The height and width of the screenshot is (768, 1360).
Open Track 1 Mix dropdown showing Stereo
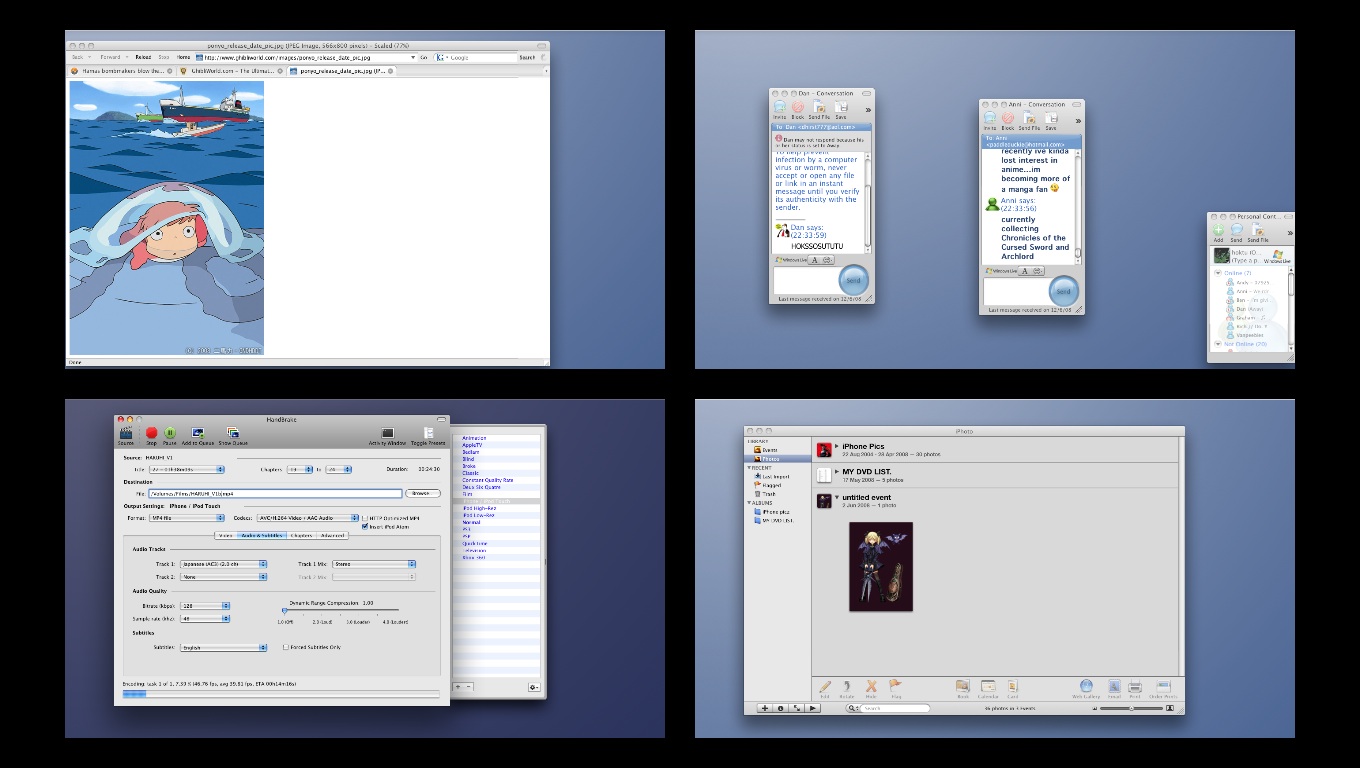point(375,564)
